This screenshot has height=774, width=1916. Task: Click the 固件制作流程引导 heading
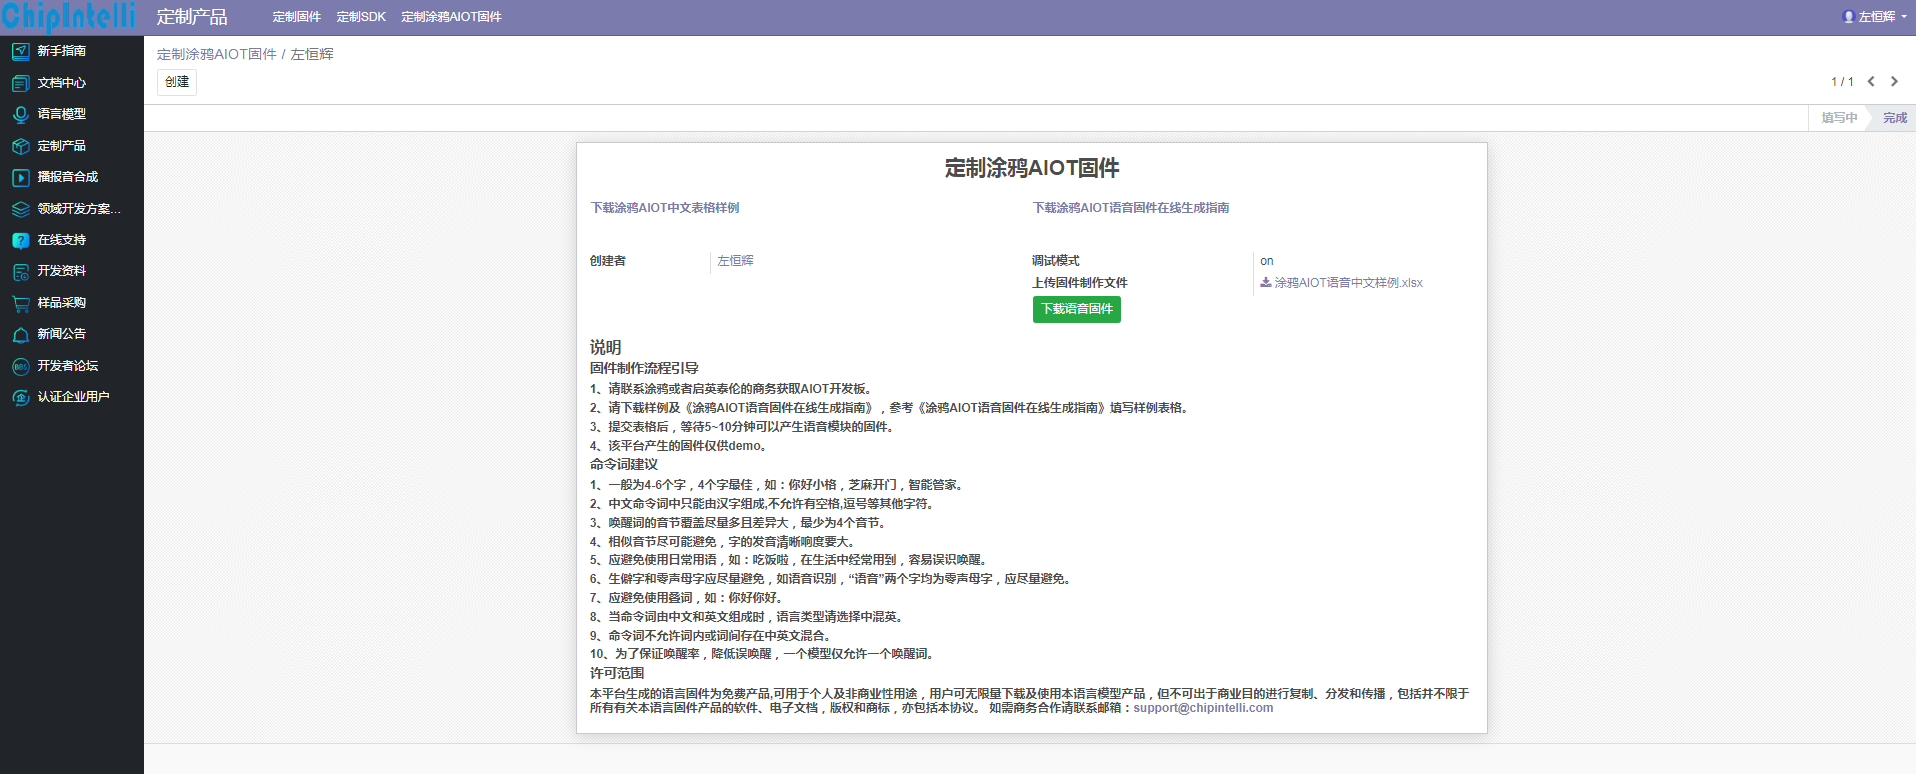coord(644,368)
